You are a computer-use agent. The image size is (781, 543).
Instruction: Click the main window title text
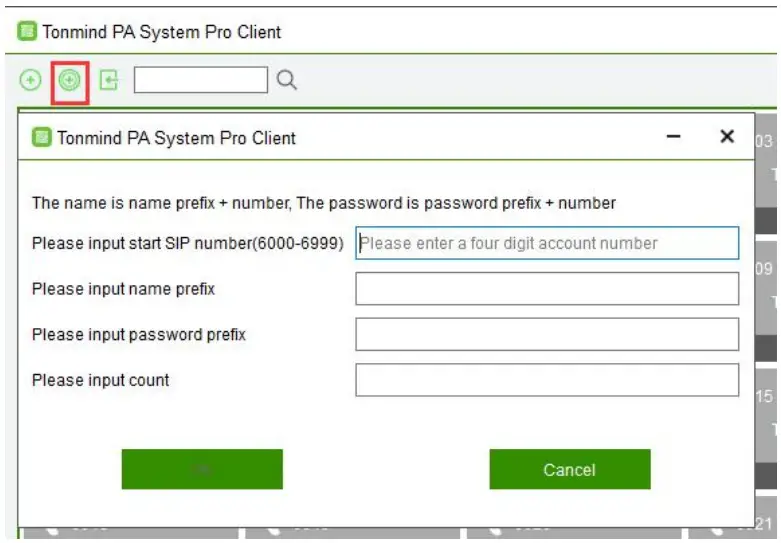click(x=162, y=32)
